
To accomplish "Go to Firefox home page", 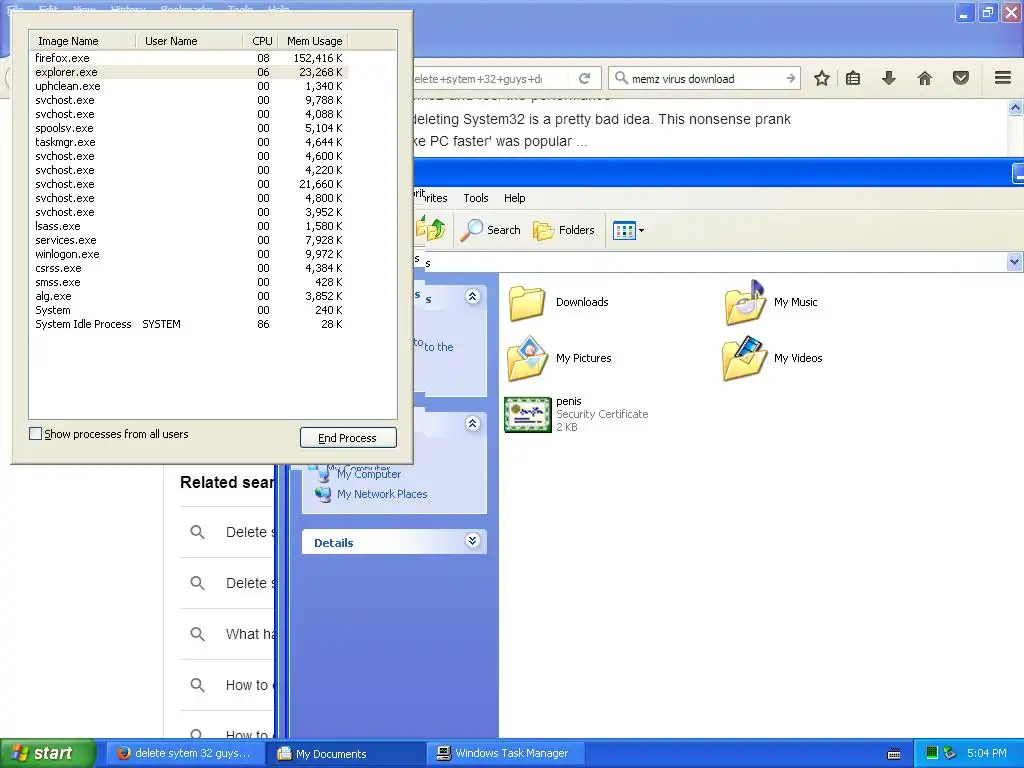I will [x=925, y=78].
